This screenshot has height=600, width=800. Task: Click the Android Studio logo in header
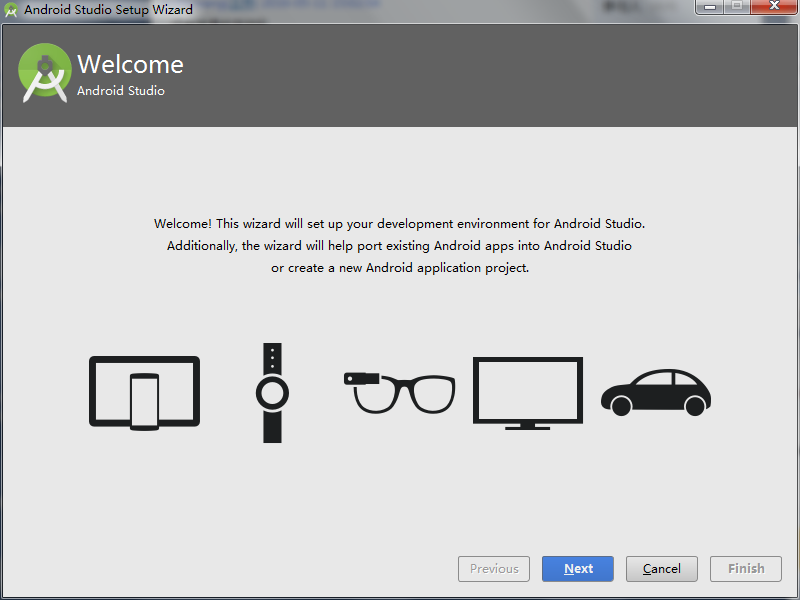click(x=45, y=72)
